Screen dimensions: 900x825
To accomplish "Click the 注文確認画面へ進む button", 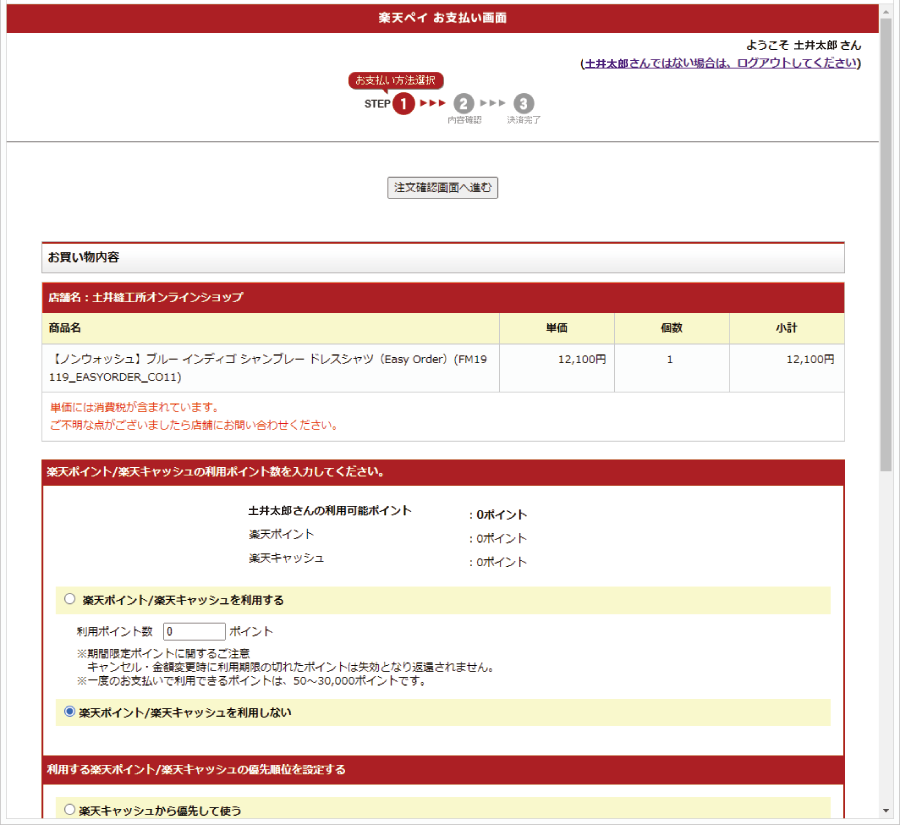I will click(443, 188).
